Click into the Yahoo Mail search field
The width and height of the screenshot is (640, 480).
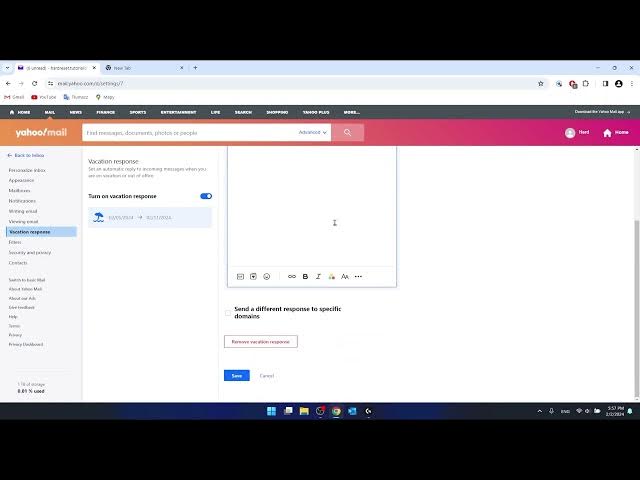point(190,133)
